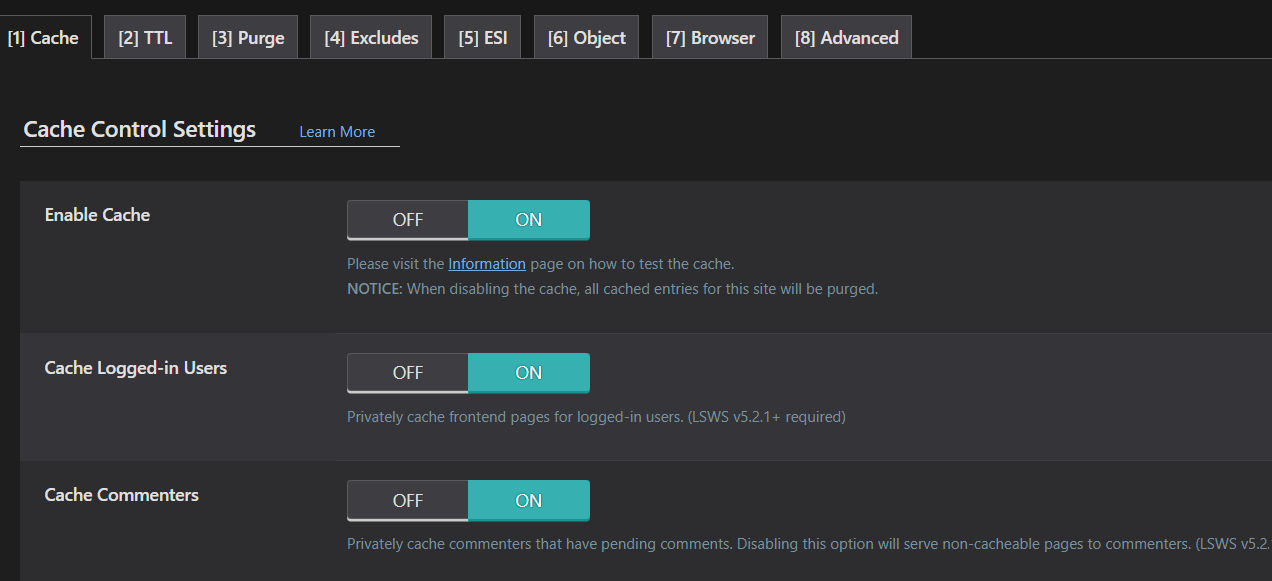Screen dimensions: 1272x581
Task: Open the Information page link
Action: [x=487, y=264]
